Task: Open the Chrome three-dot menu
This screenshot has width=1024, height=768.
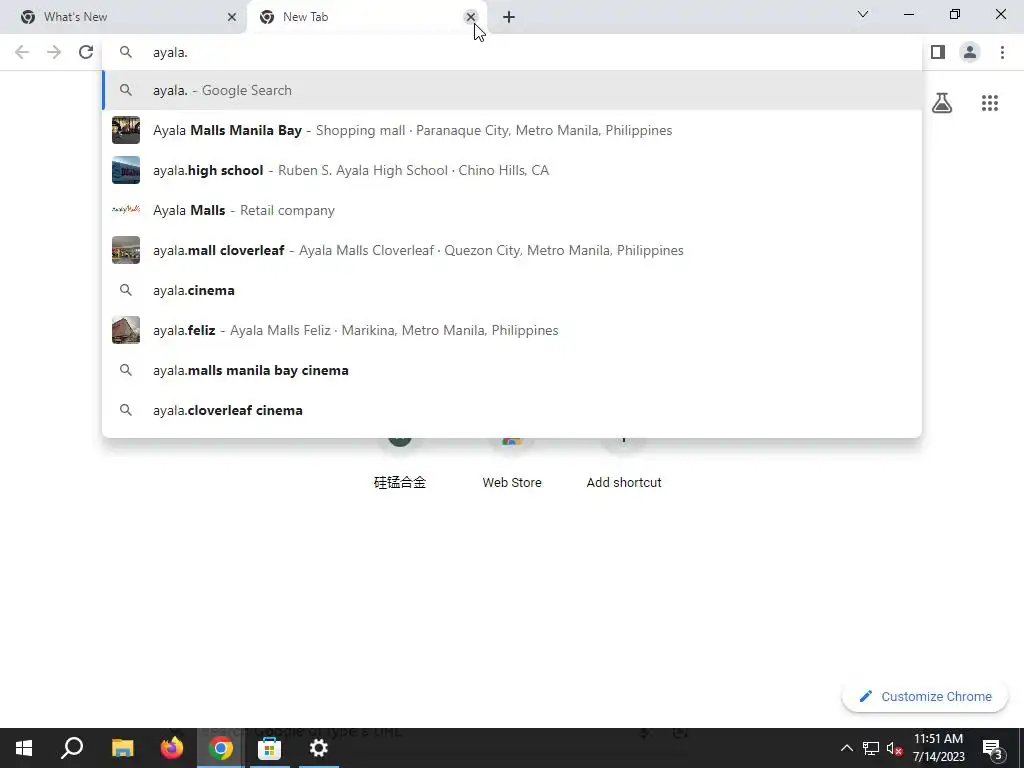Action: (x=1002, y=52)
